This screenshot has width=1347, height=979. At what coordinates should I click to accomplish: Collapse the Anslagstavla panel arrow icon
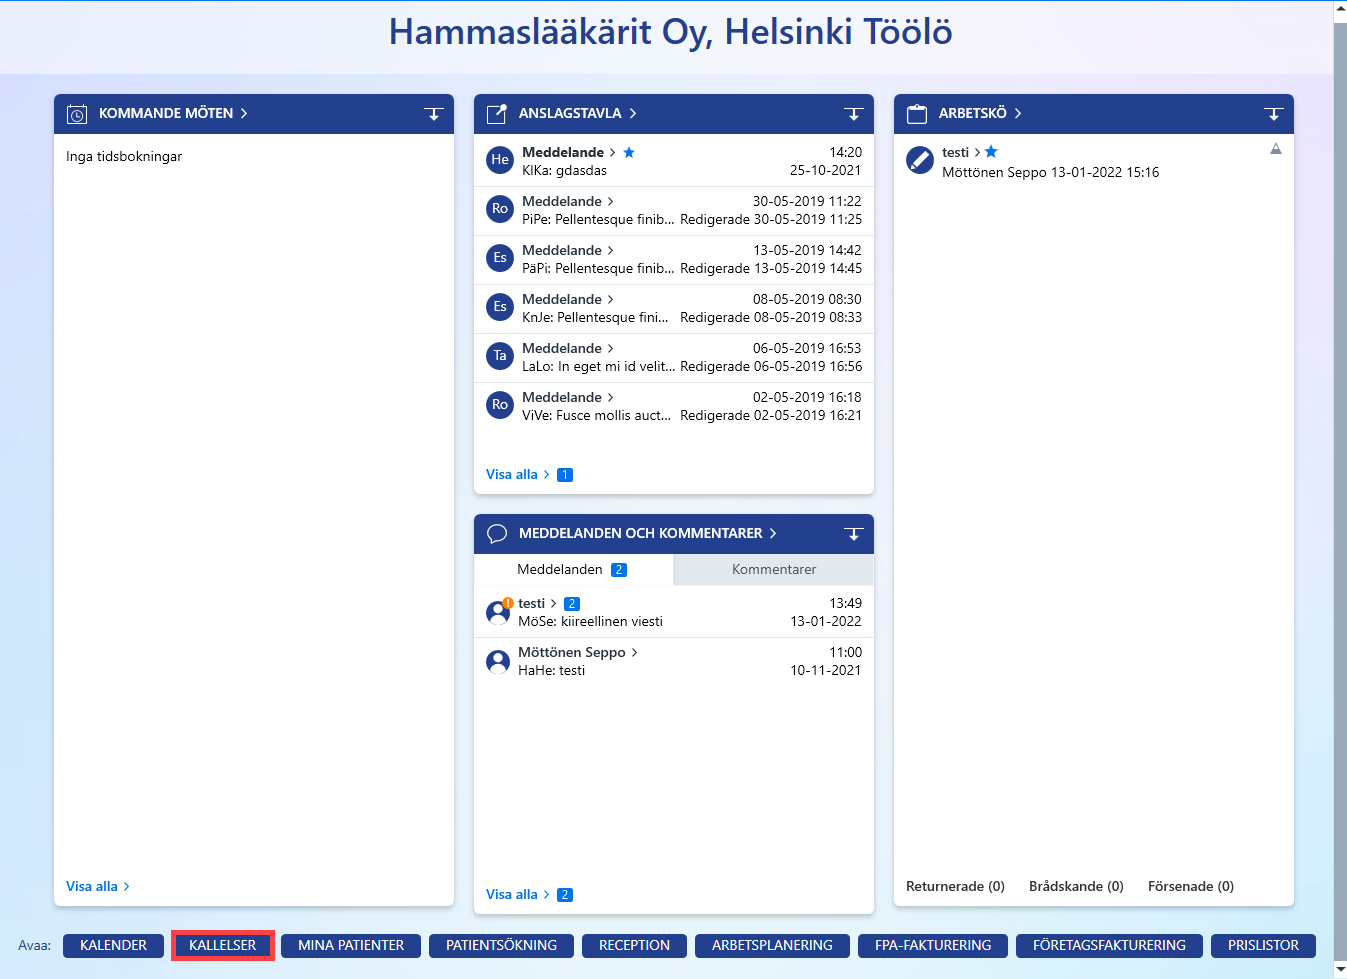854,114
